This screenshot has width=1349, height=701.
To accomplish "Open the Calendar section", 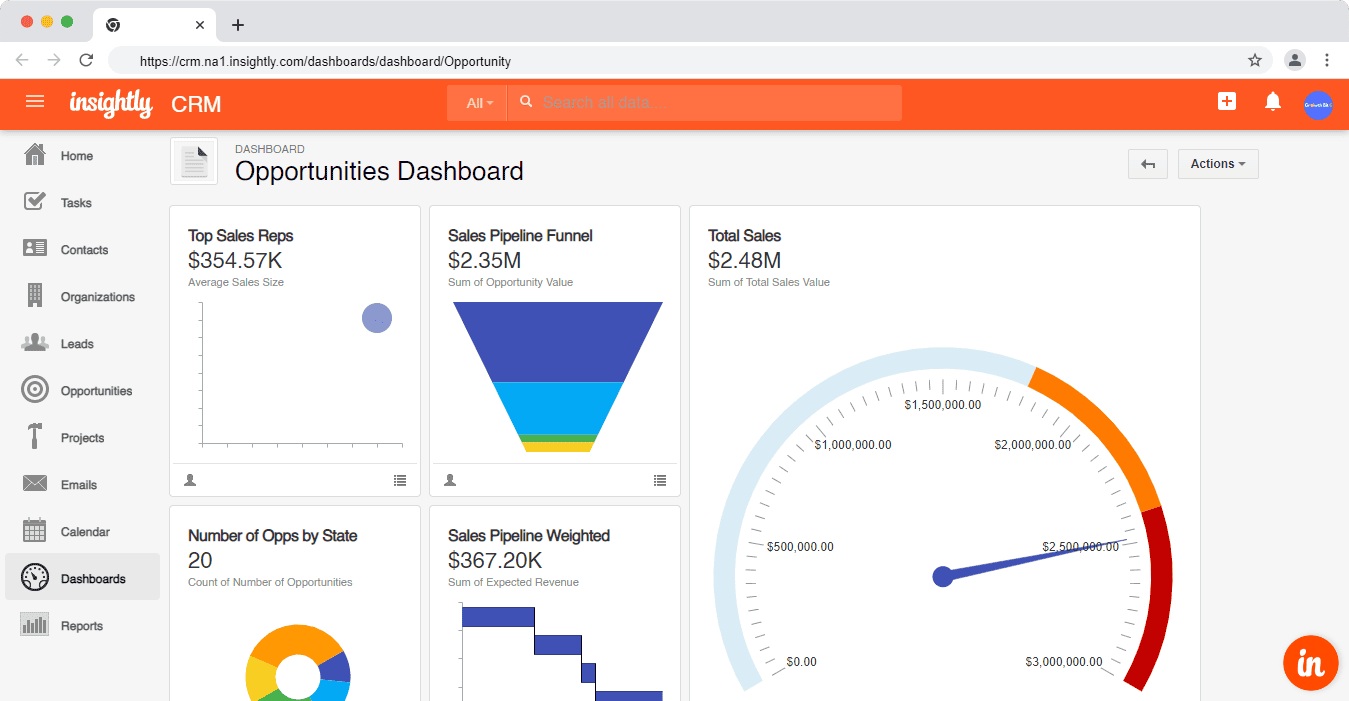I will [x=83, y=531].
